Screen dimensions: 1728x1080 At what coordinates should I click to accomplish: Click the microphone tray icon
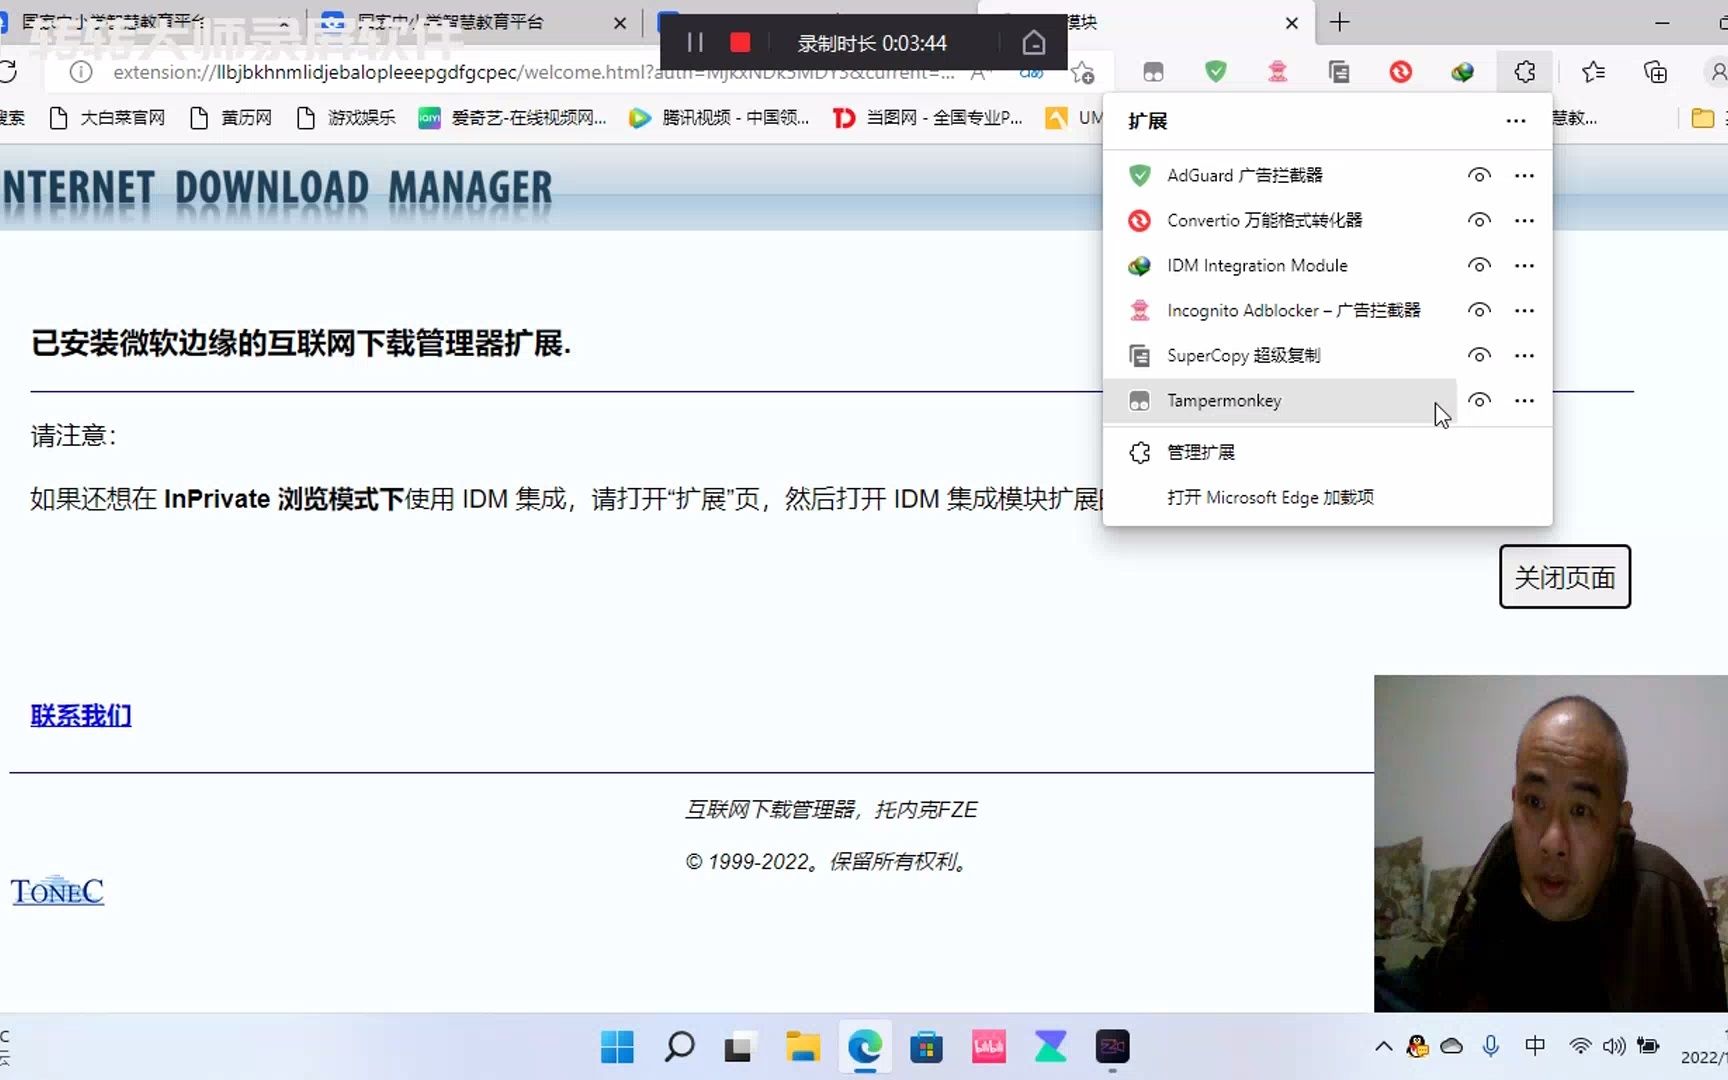1491,1047
